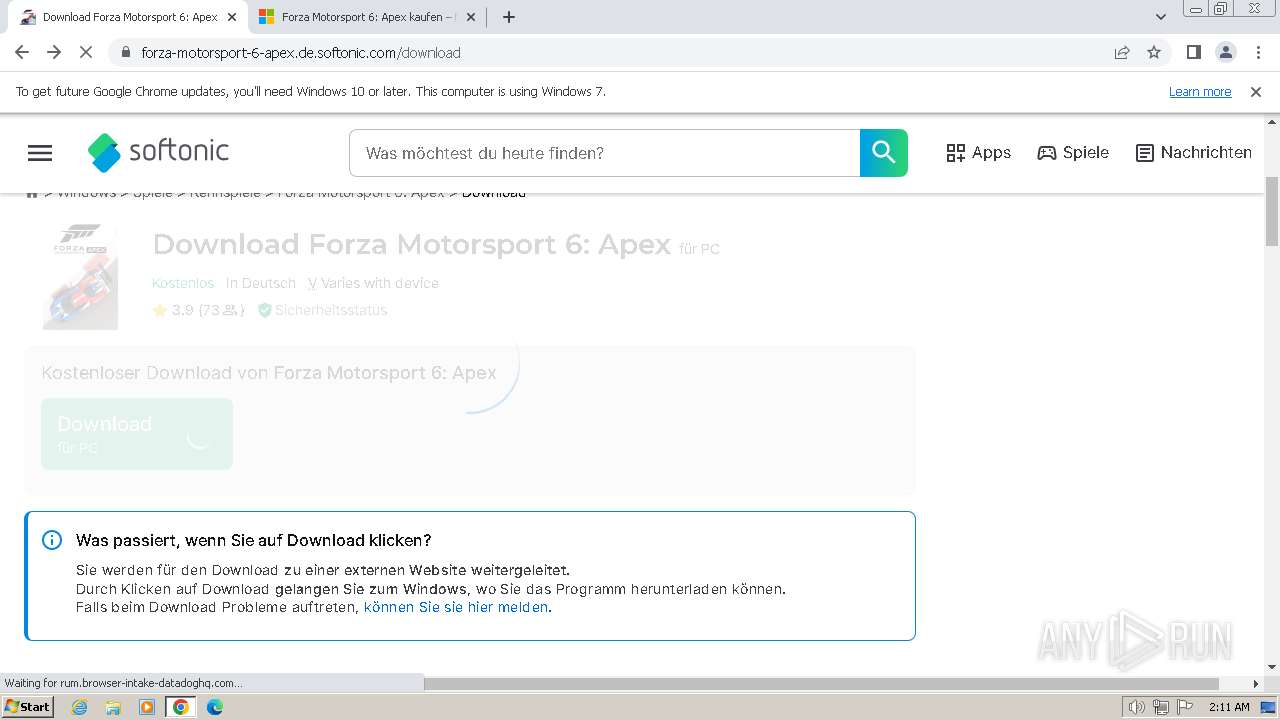
Task: Click the 'Kostenlos' label
Action: pyautogui.click(x=183, y=283)
